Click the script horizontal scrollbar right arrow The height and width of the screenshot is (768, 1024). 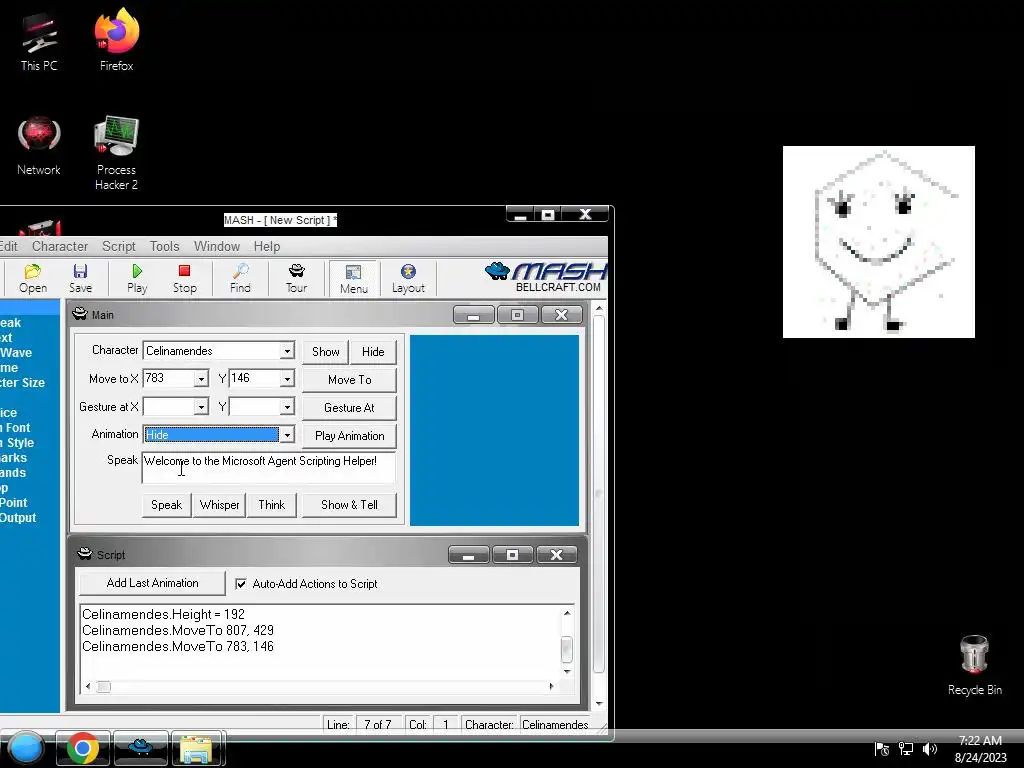tap(551, 686)
